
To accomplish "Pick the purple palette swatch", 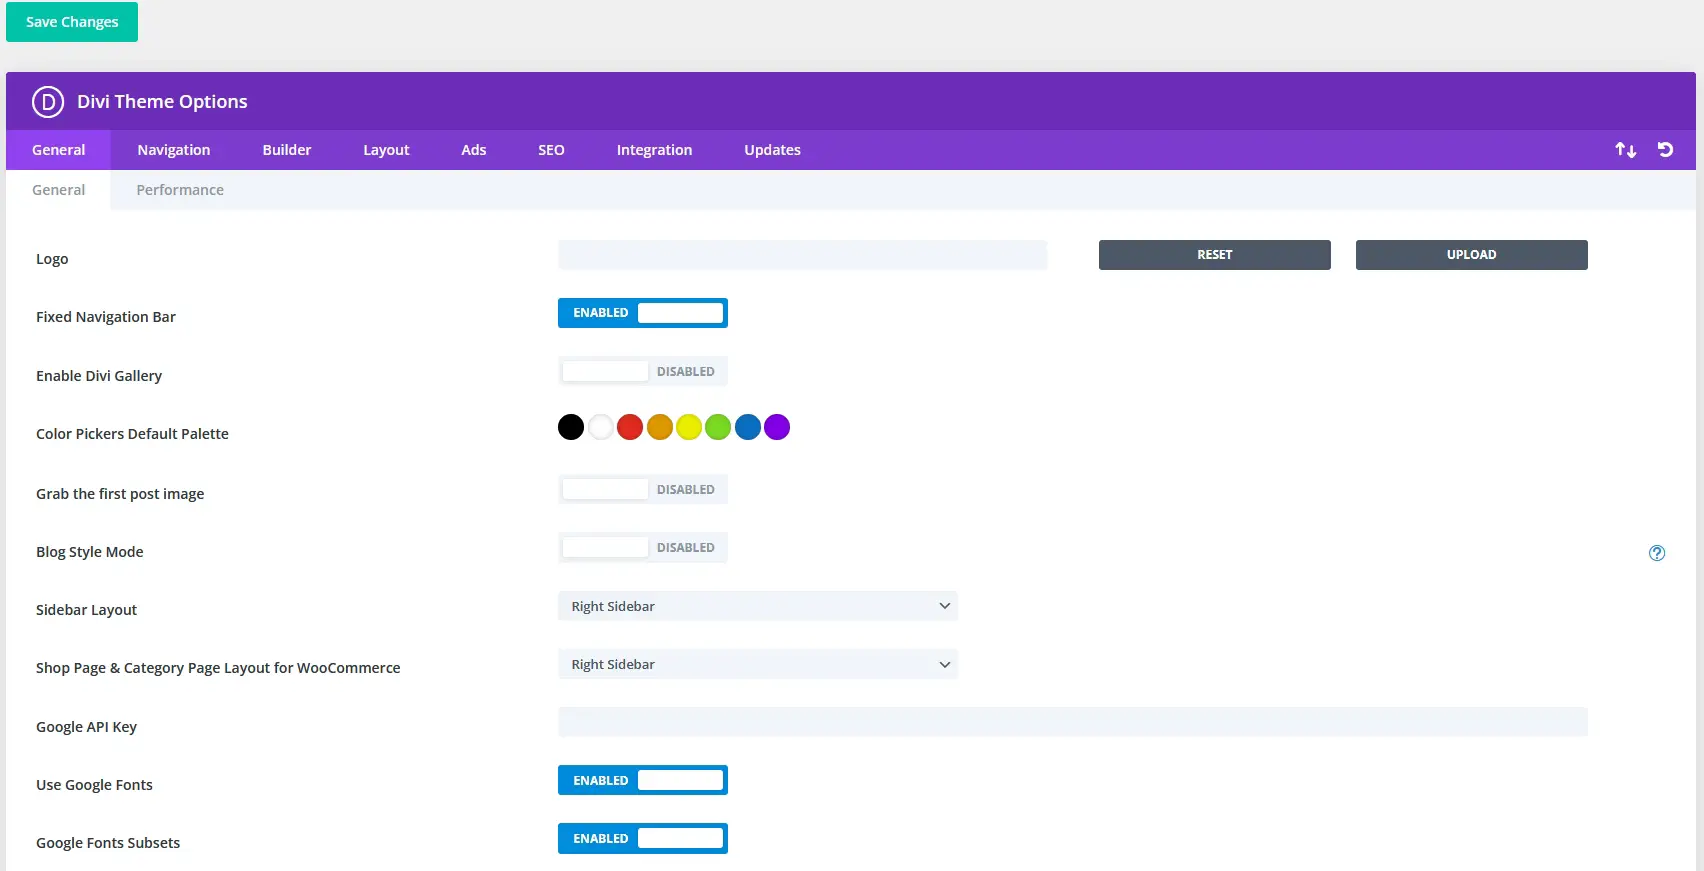I will click(777, 427).
